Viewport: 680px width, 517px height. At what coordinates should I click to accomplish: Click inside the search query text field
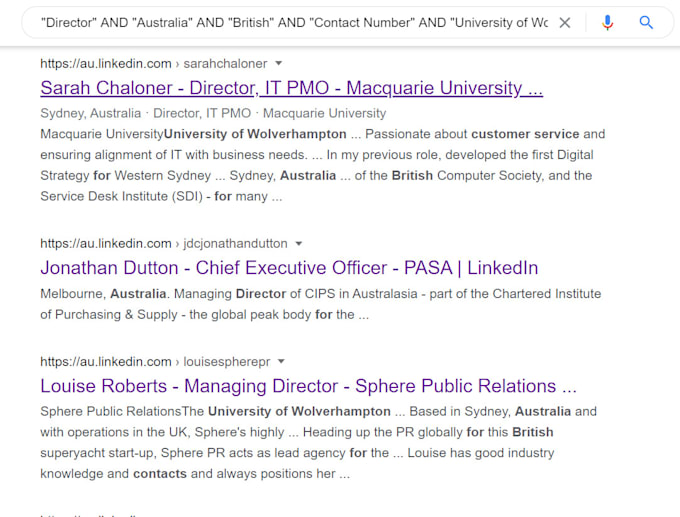(294, 23)
